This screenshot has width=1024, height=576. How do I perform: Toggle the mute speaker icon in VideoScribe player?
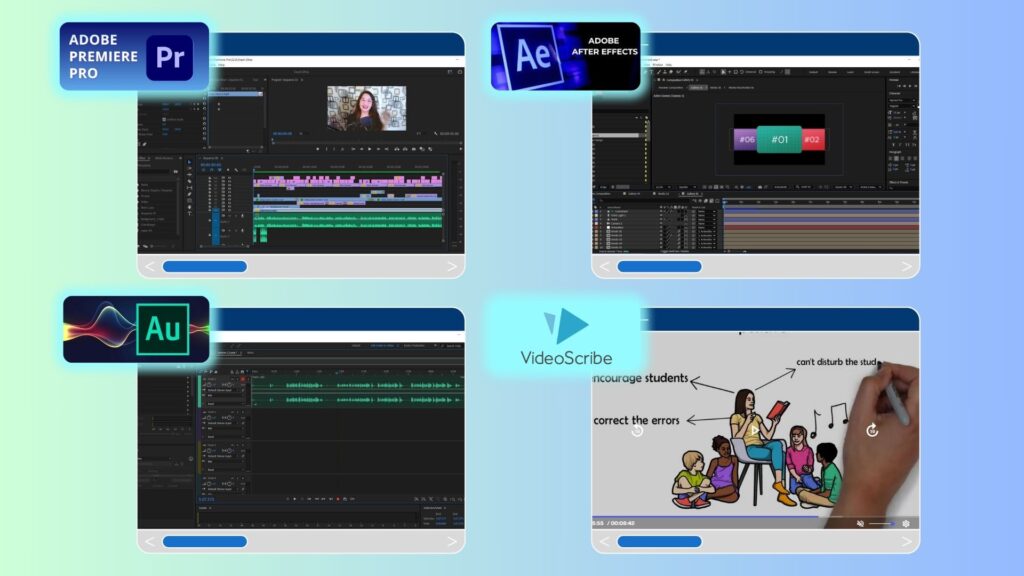(x=860, y=524)
